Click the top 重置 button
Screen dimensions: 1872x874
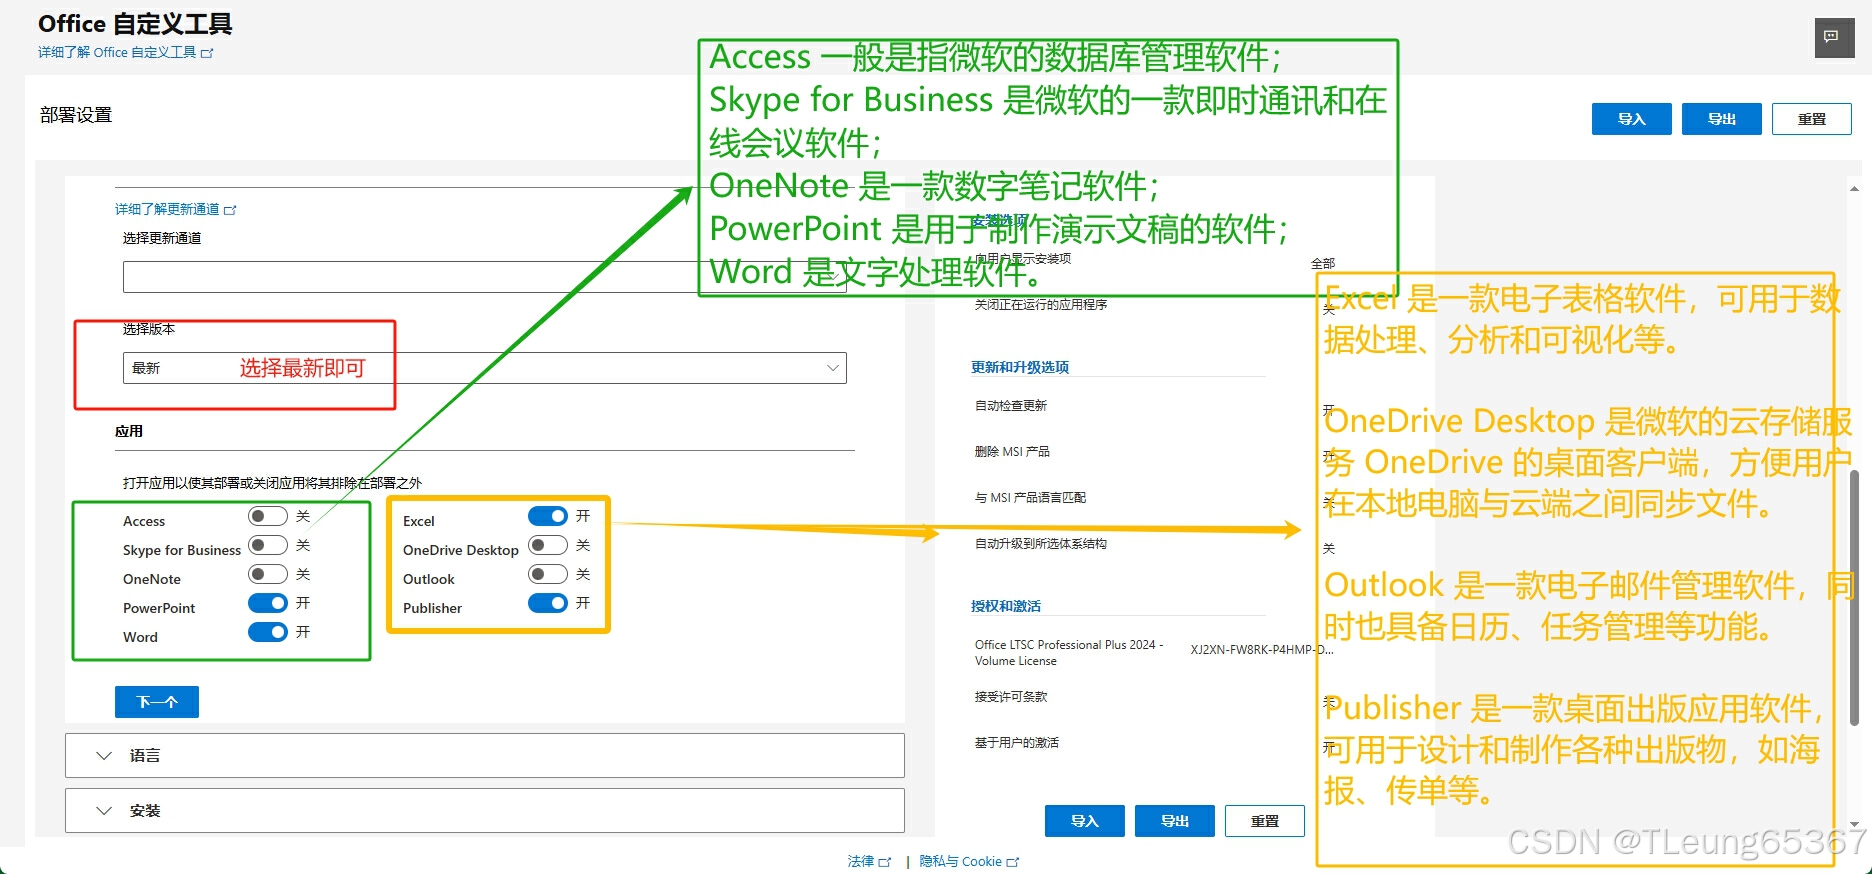point(1812,119)
